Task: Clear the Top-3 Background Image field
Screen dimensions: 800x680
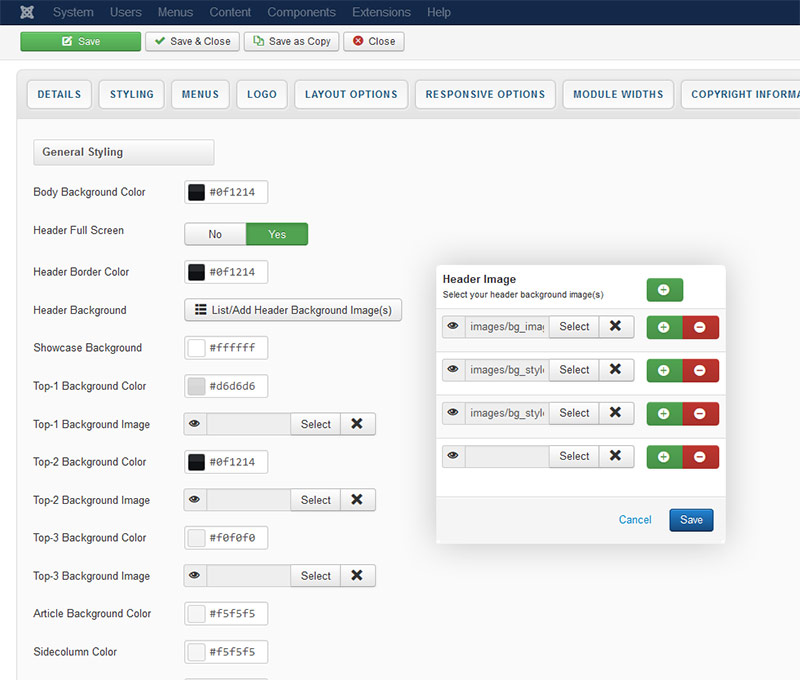Action: click(357, 576)
